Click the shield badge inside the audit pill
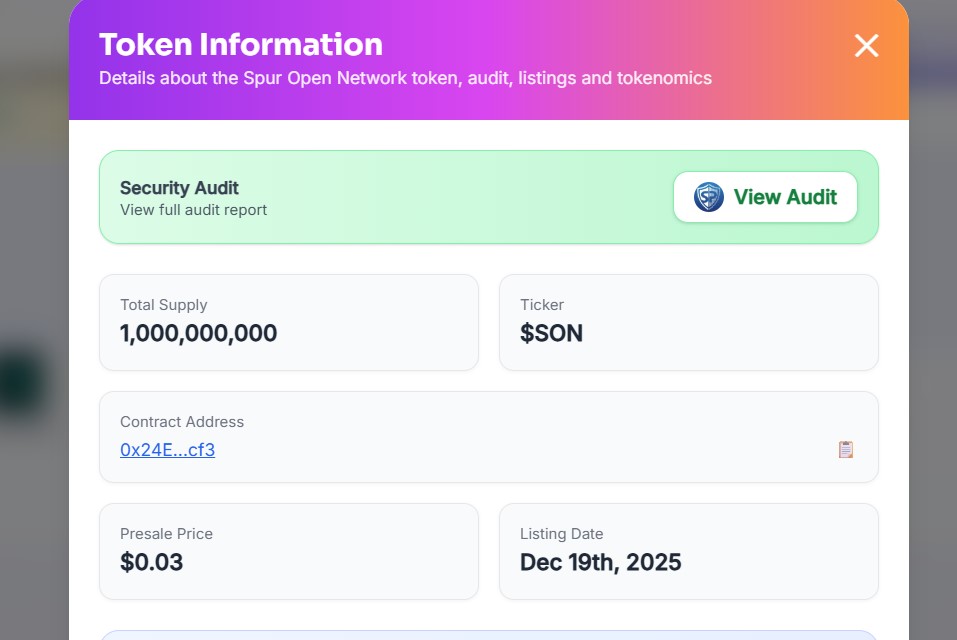The width and height of the screenshot is (957, 640). point(707,197)
